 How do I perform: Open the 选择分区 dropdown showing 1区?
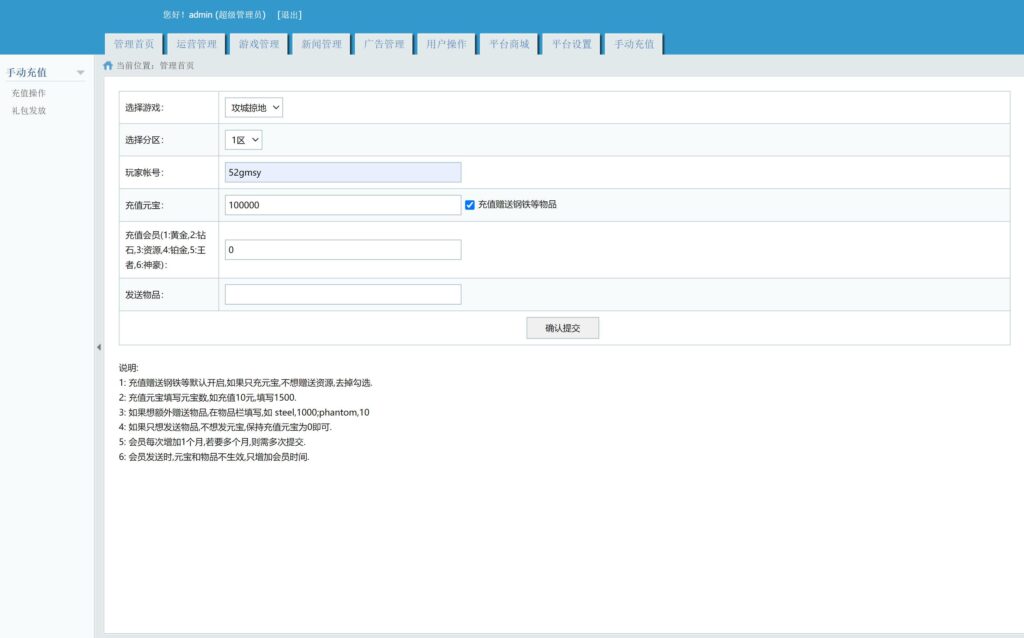tap(244, 140)
